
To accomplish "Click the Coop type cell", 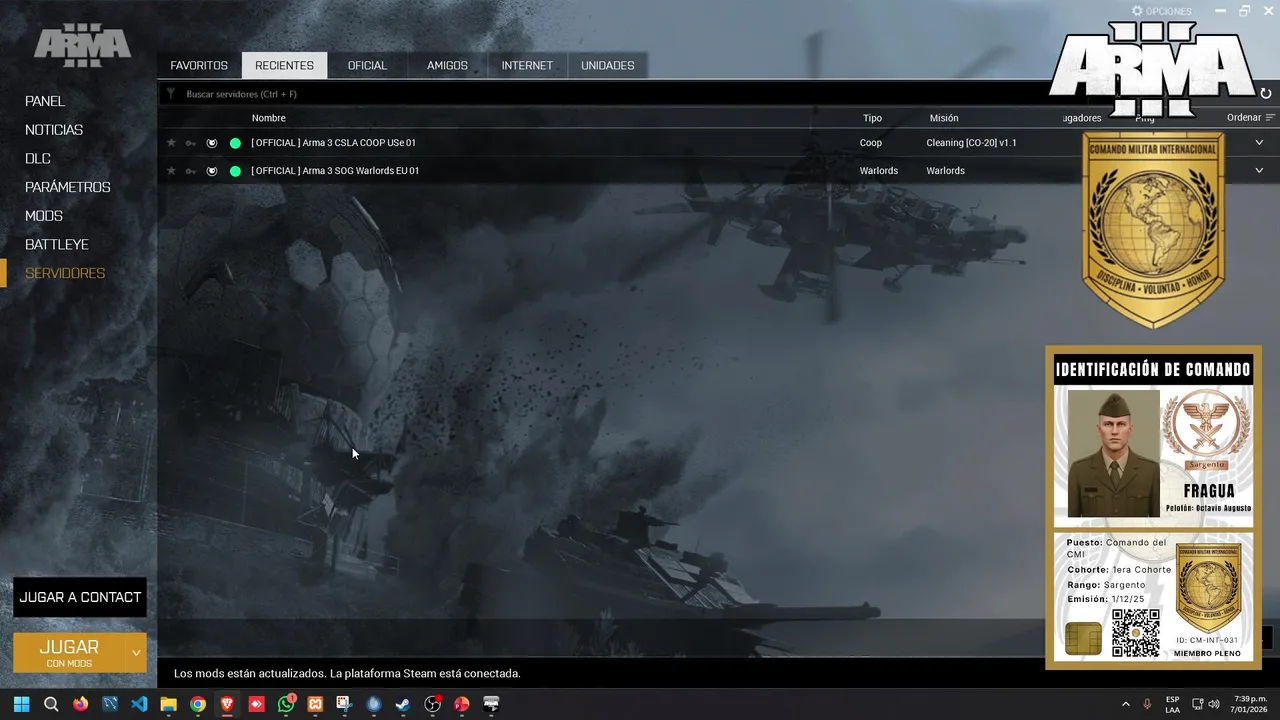I will (x=871, y=143).
